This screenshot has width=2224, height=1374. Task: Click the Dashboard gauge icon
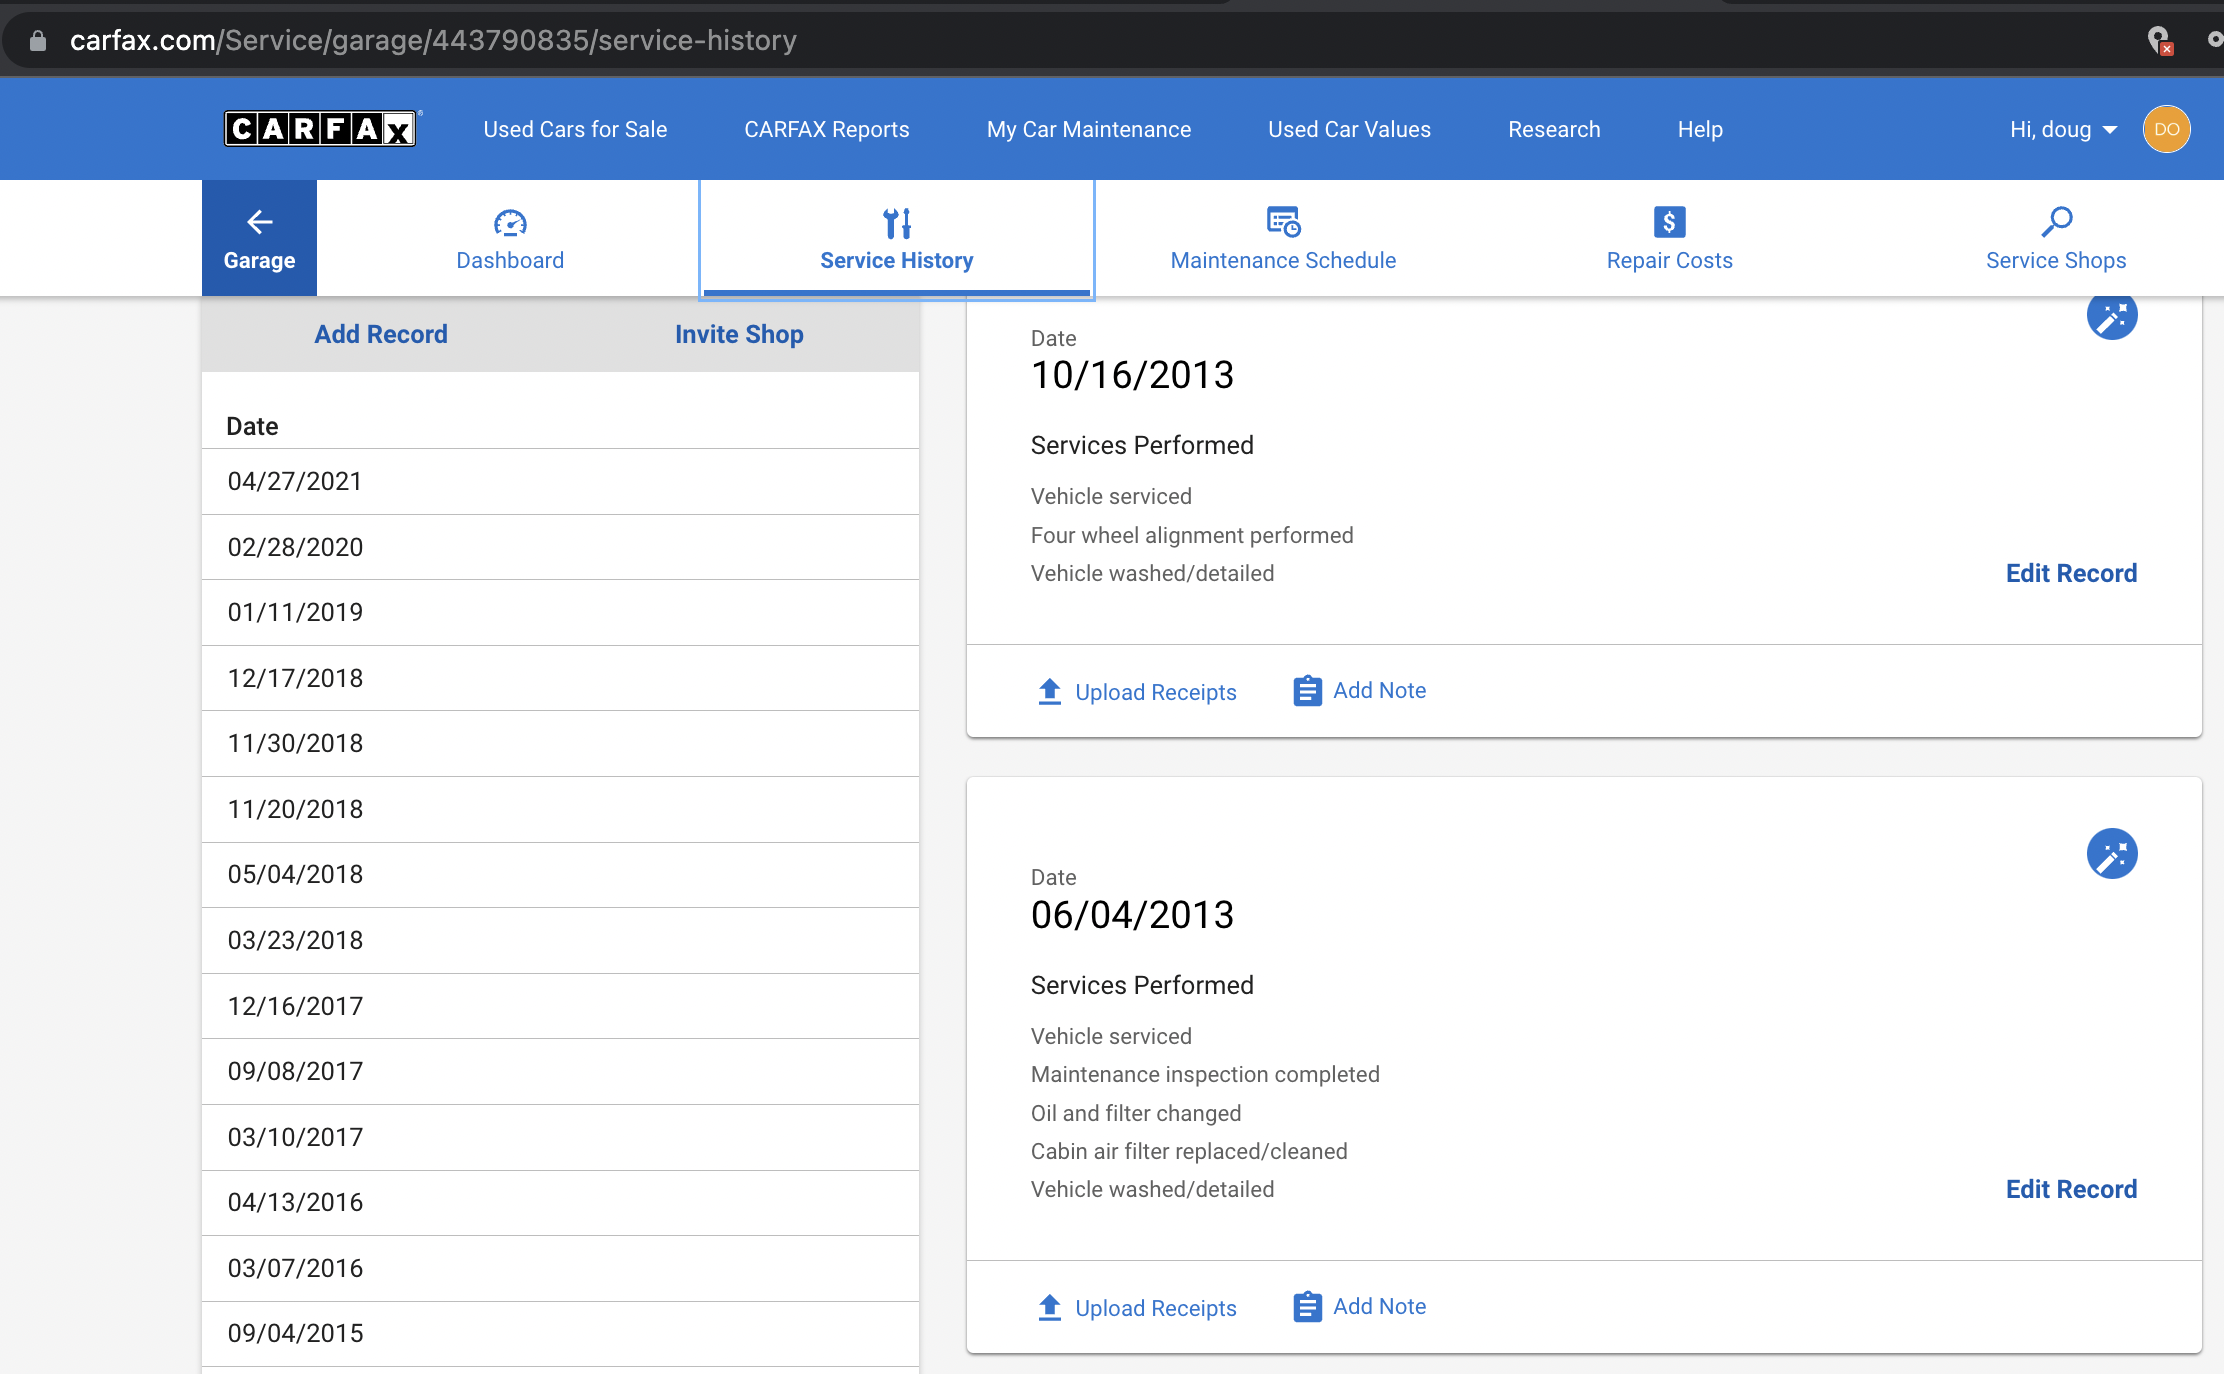510,222
